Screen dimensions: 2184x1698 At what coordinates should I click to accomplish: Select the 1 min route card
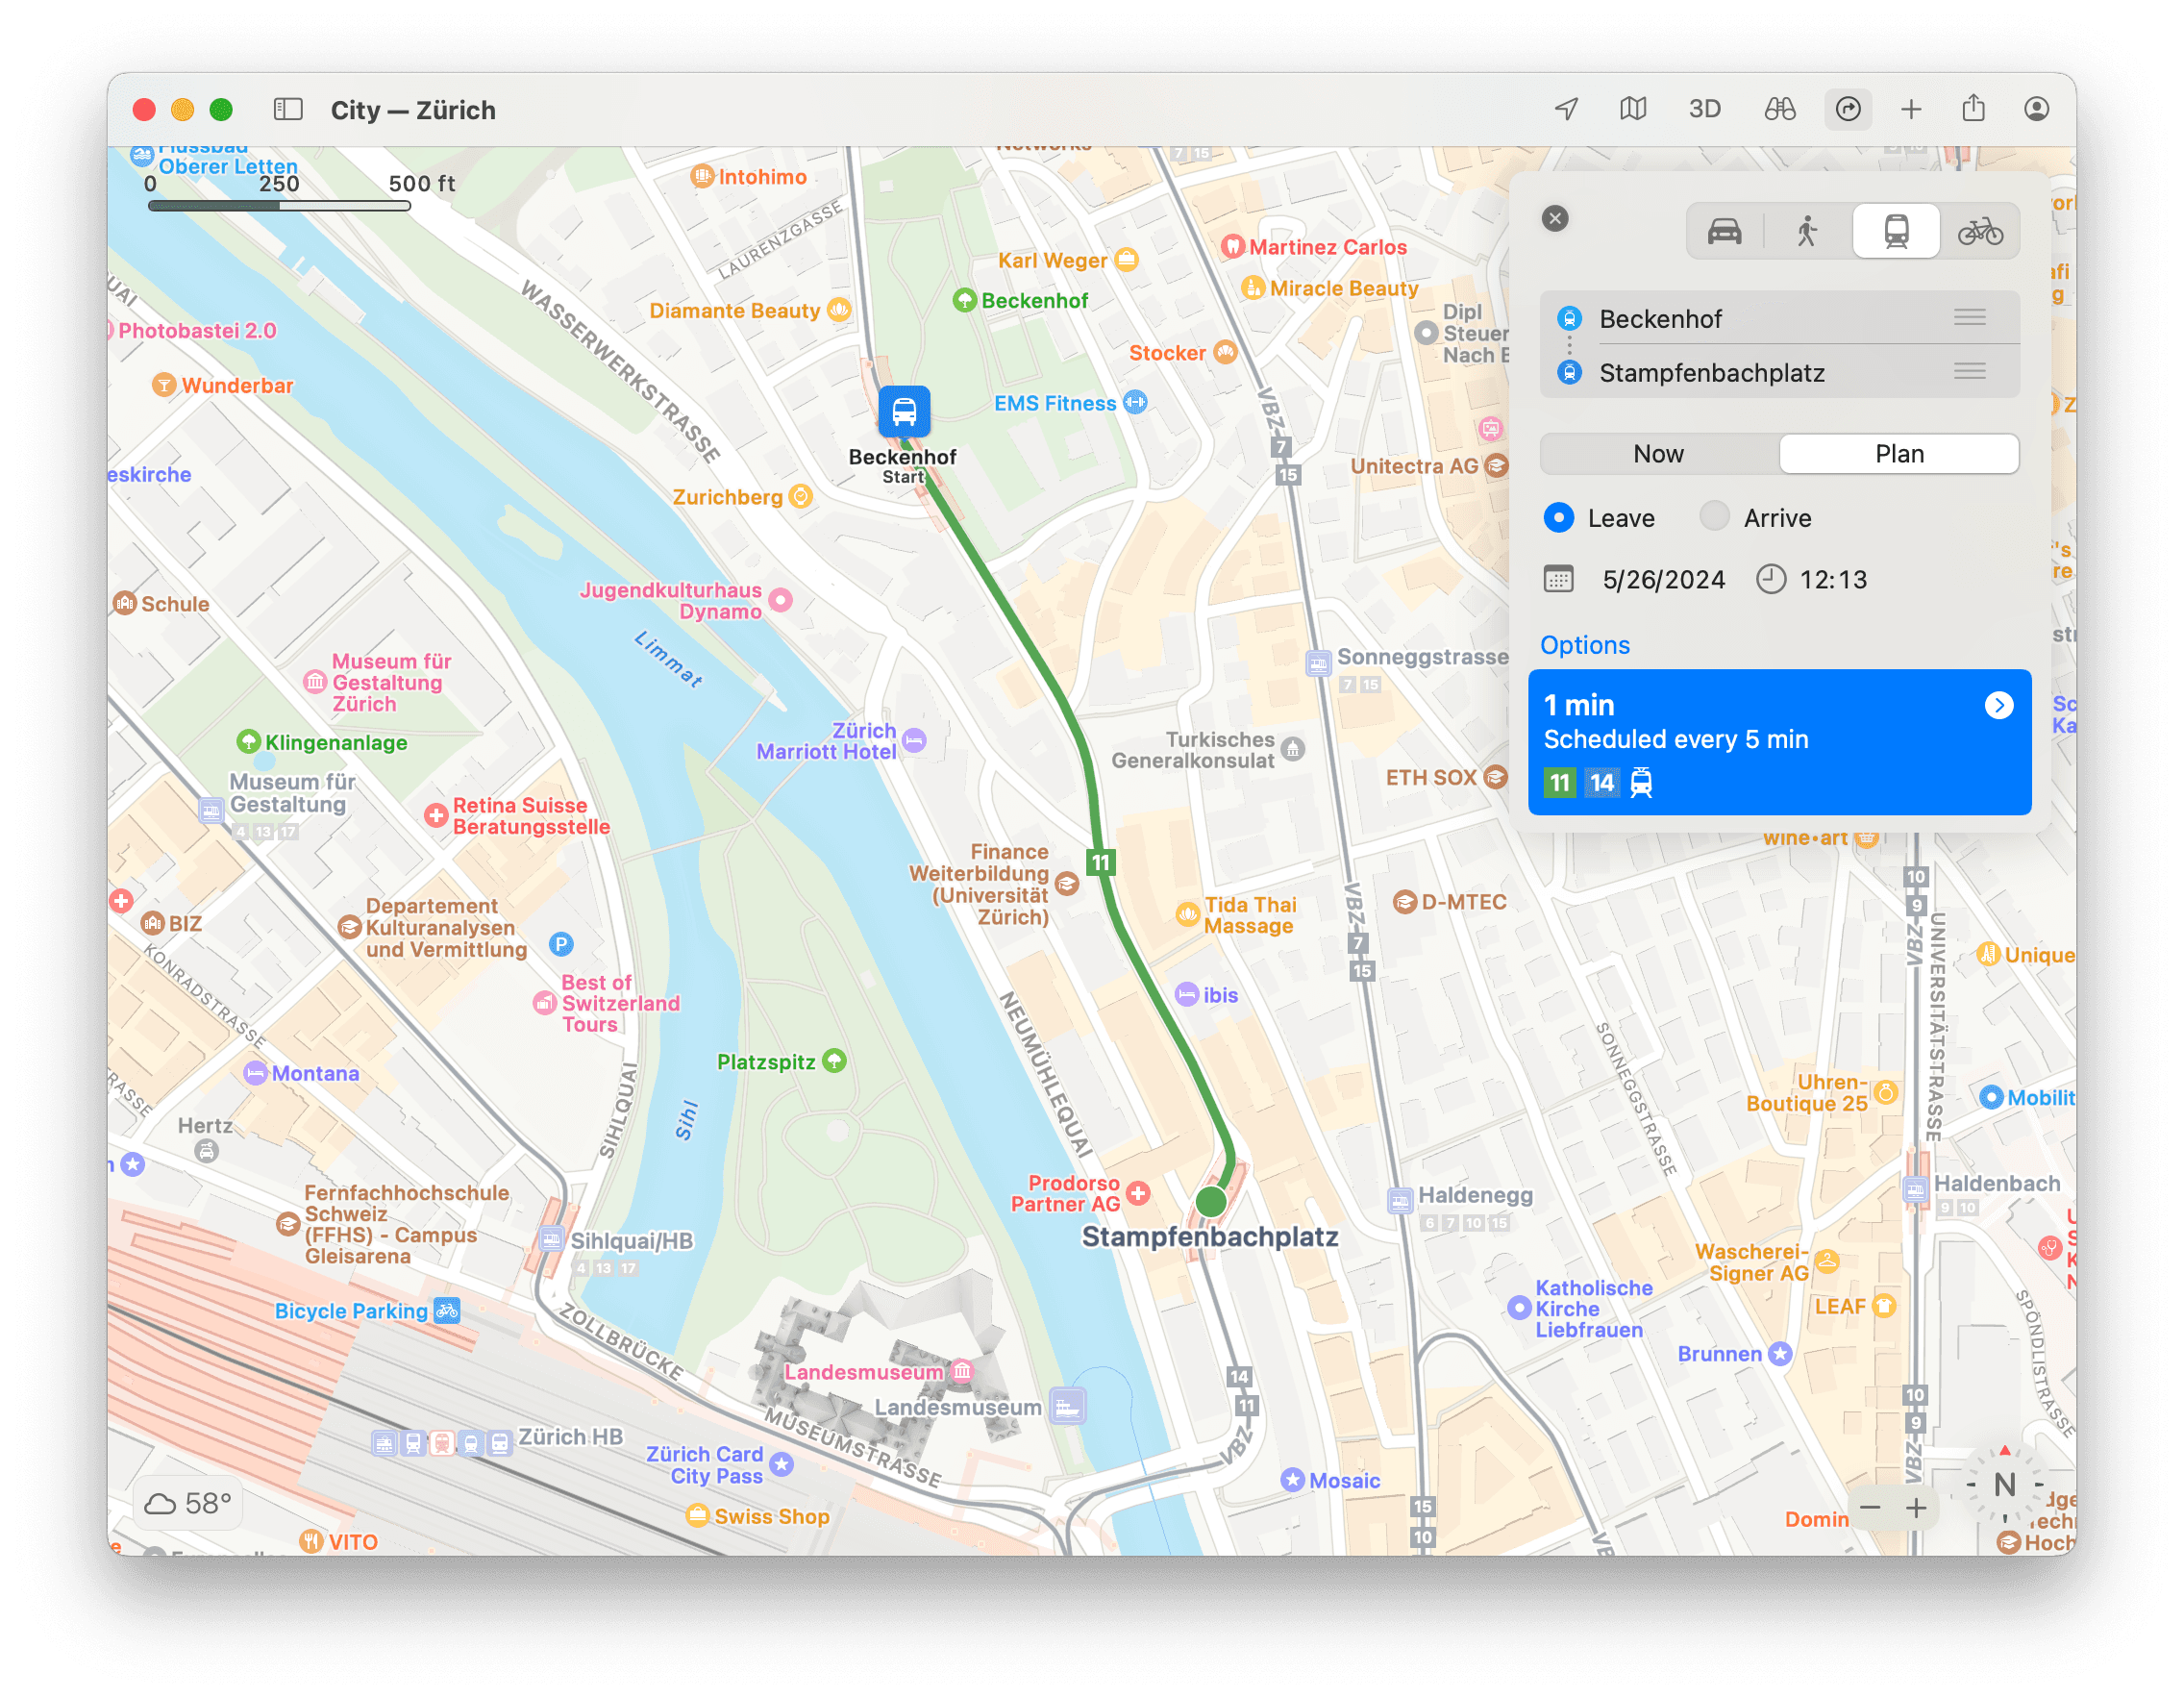tap(1779, 742)
